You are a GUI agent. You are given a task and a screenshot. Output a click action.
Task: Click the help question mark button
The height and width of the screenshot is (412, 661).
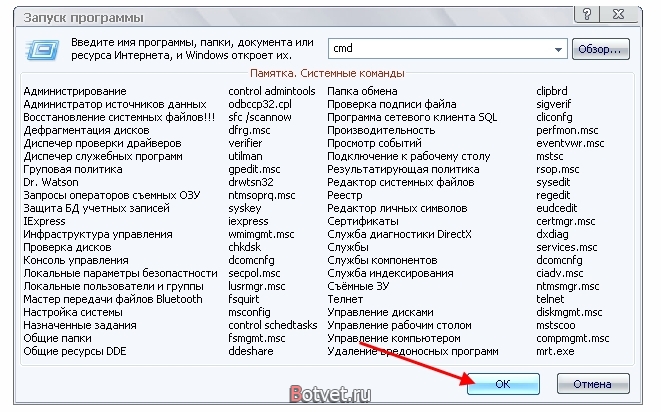tap(587, 14)
